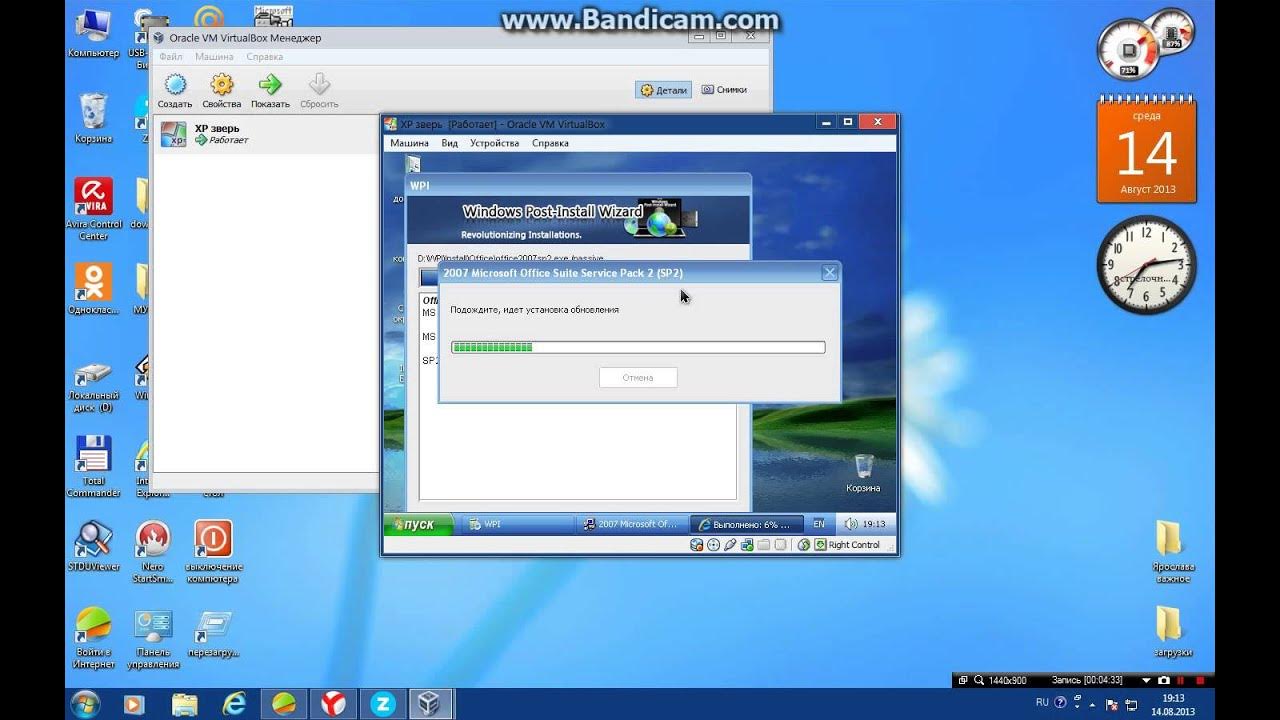
Task: Click the greyed Сбросить (Reset) arrow icon
Action: click(319, 90)
